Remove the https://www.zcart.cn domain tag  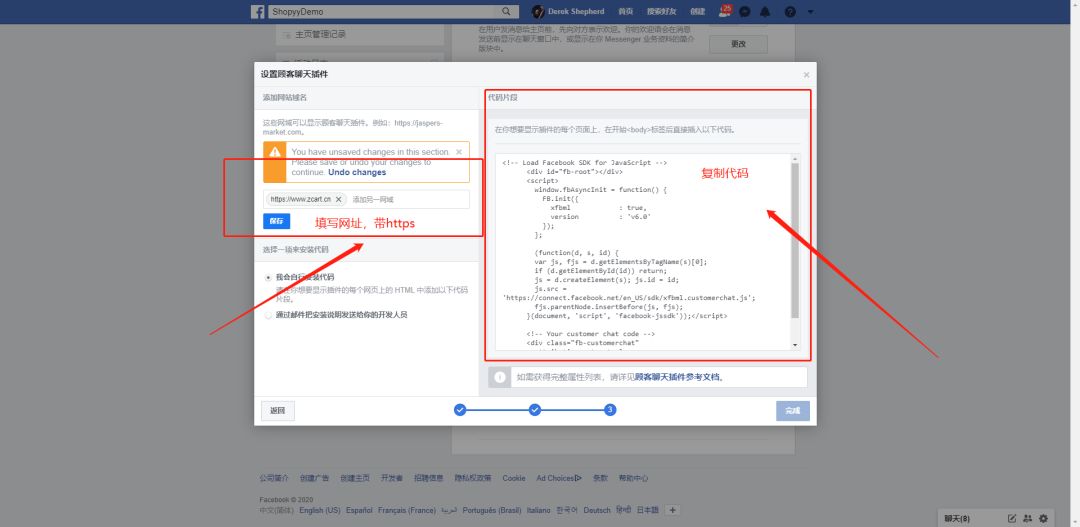point(339,199)
